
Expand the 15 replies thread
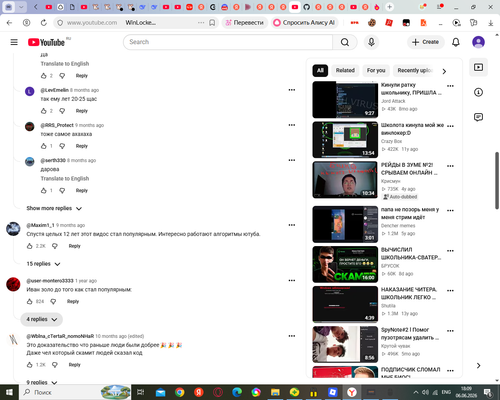(x=43, y=264)
